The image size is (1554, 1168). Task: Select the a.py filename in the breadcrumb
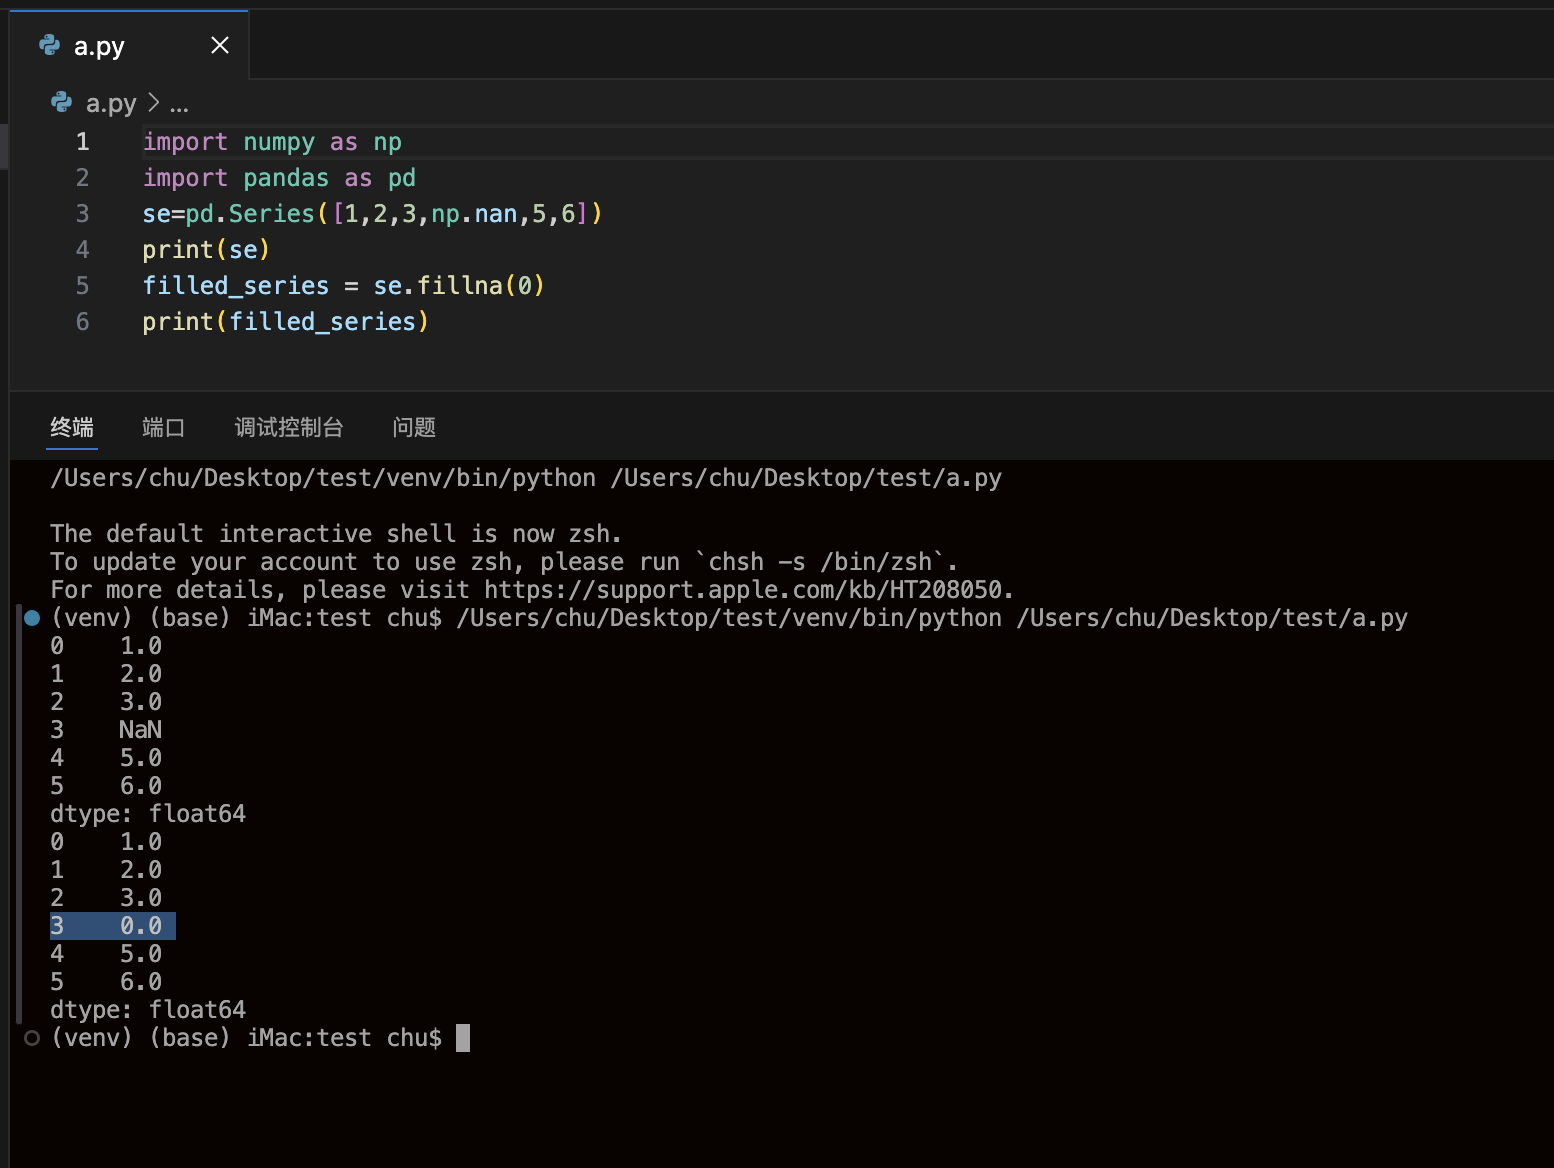point(111,103)
